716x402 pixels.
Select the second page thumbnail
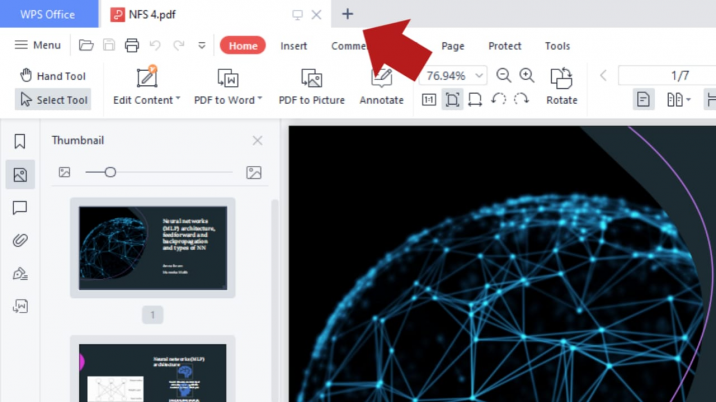click(x=153, y=369)
